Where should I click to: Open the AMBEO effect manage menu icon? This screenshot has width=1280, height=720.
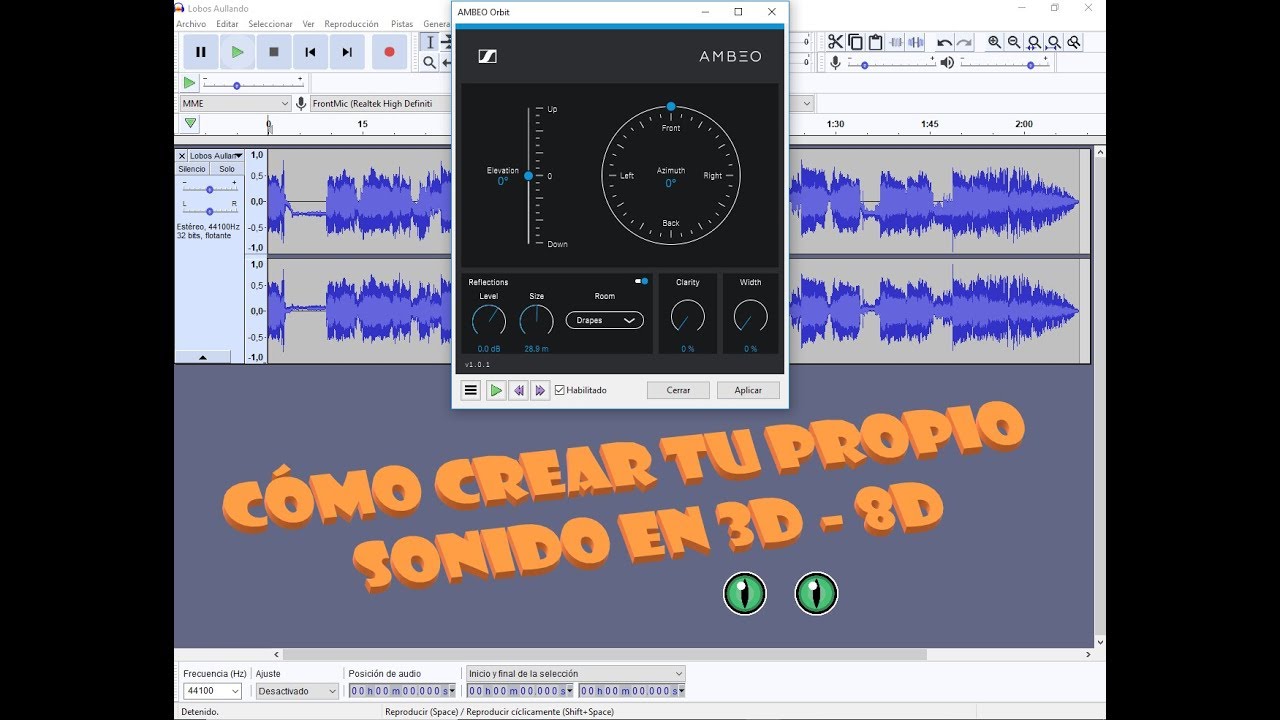click(x=471, y=390)
